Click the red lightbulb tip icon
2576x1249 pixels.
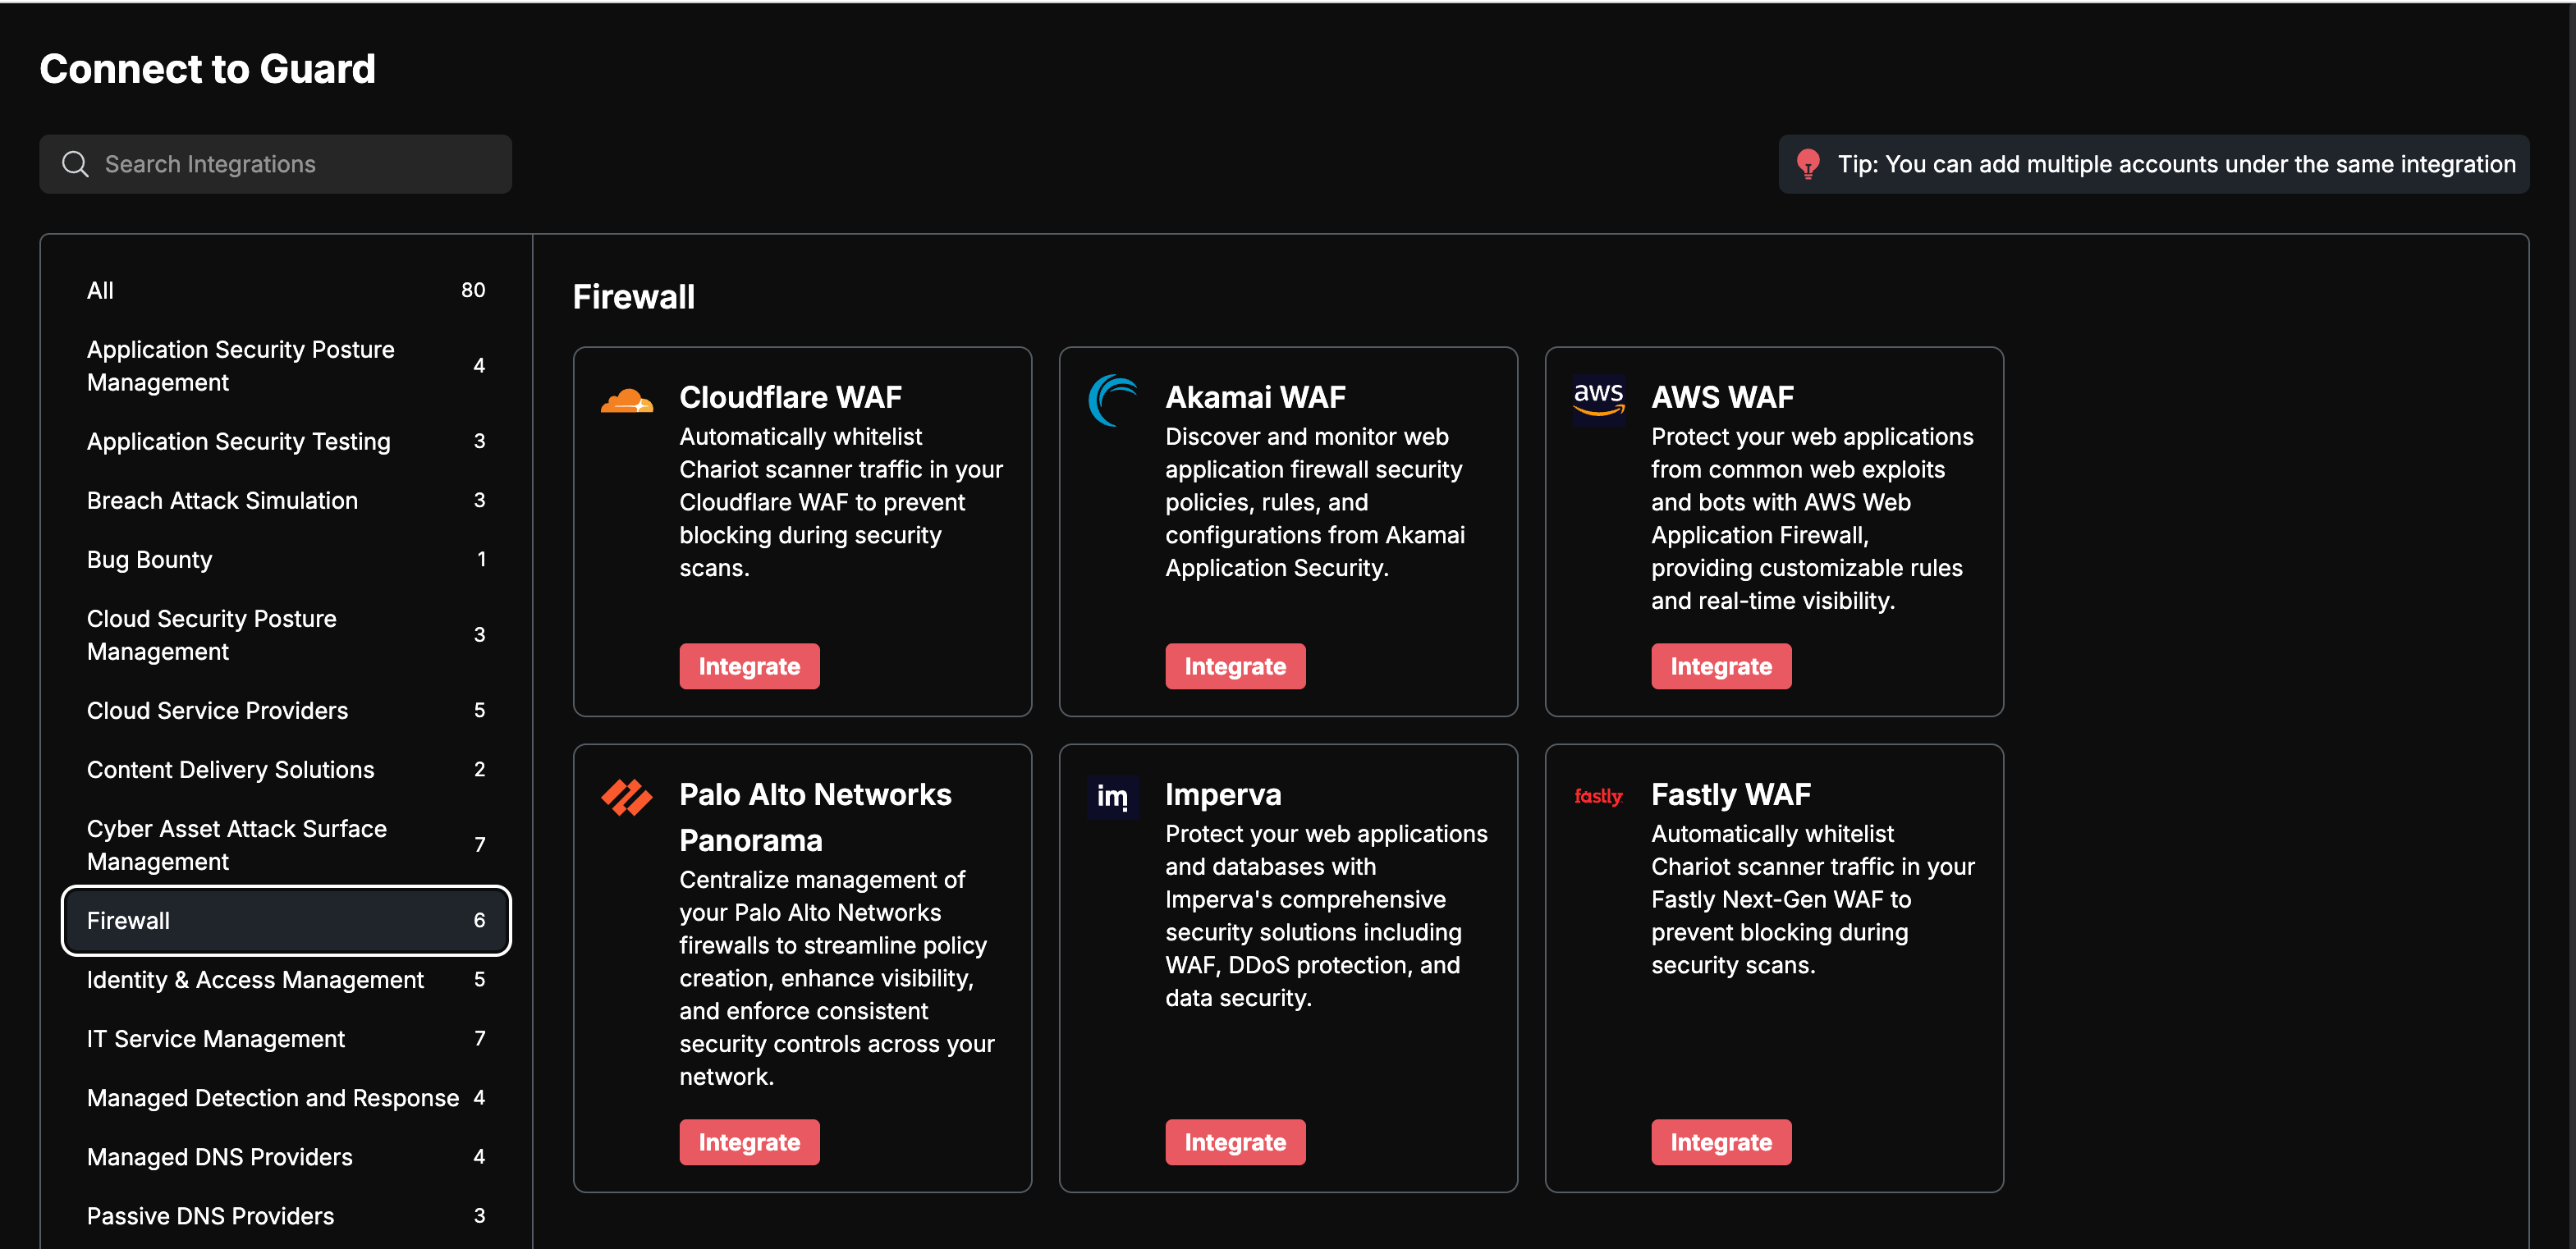[1808, 164]
